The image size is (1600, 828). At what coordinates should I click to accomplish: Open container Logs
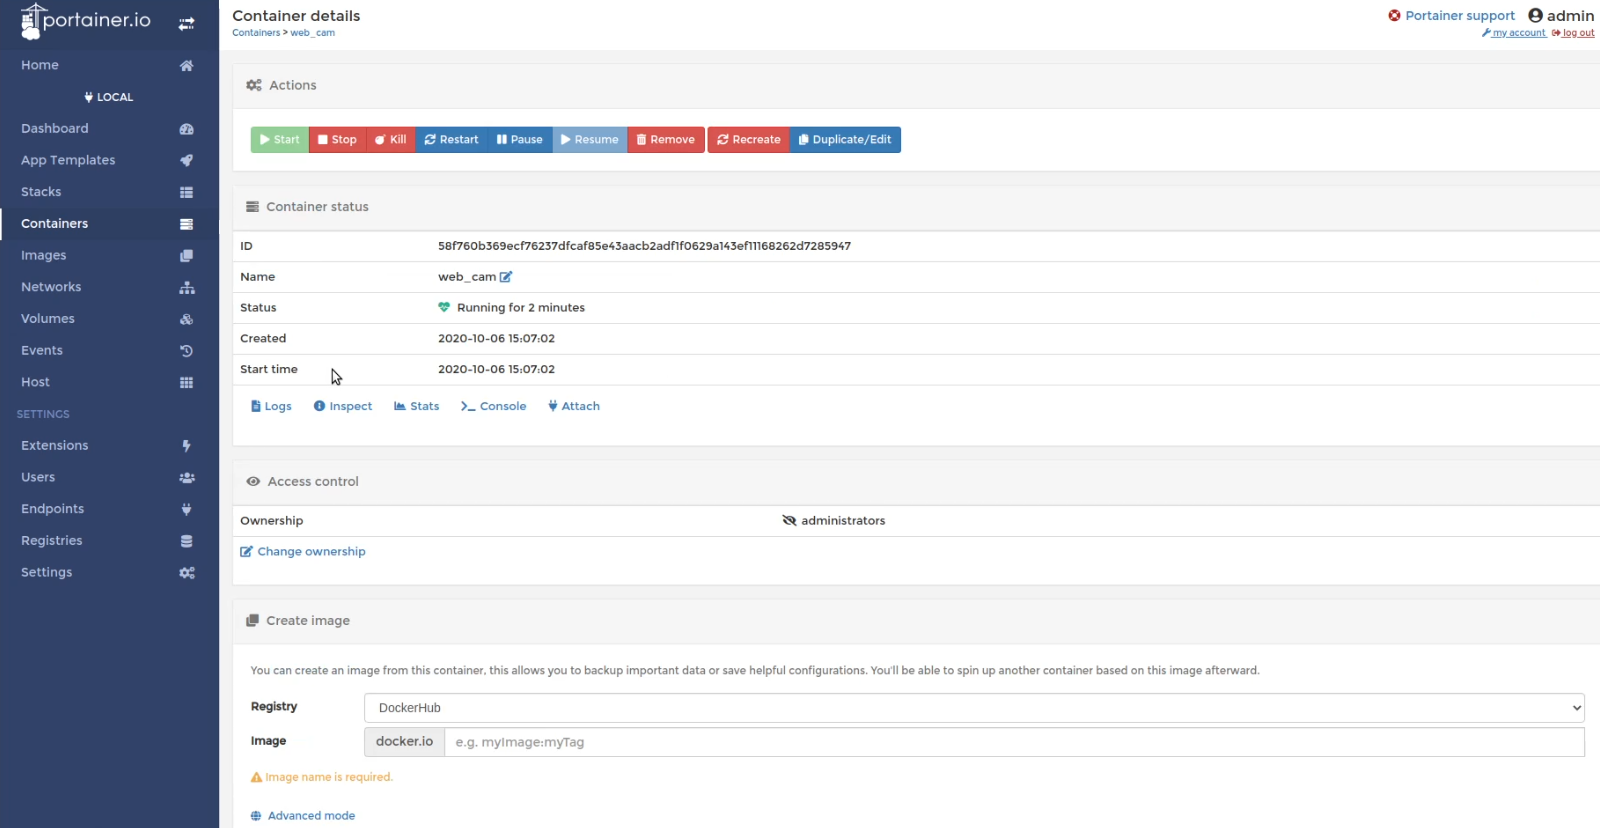271,406
